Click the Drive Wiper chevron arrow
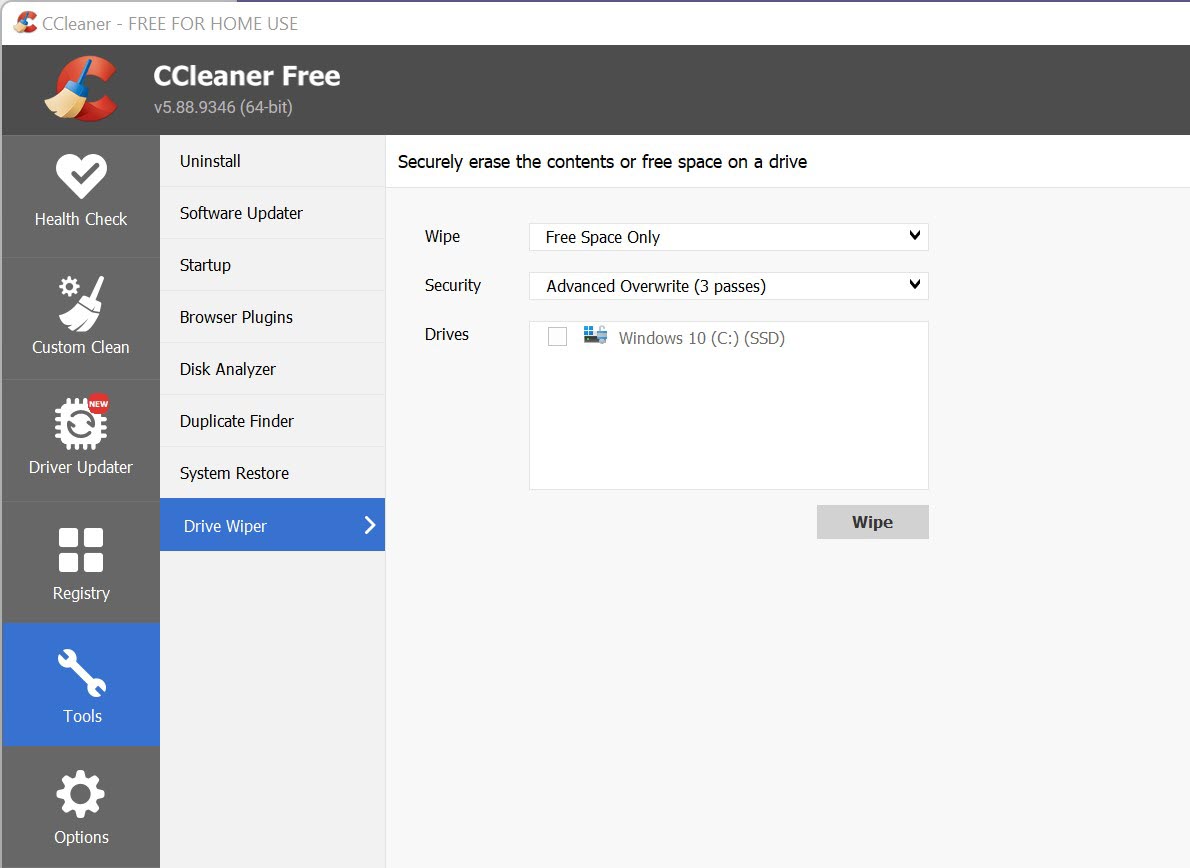The width and height of the screenshot is (1190, 868). click(370, 525)
